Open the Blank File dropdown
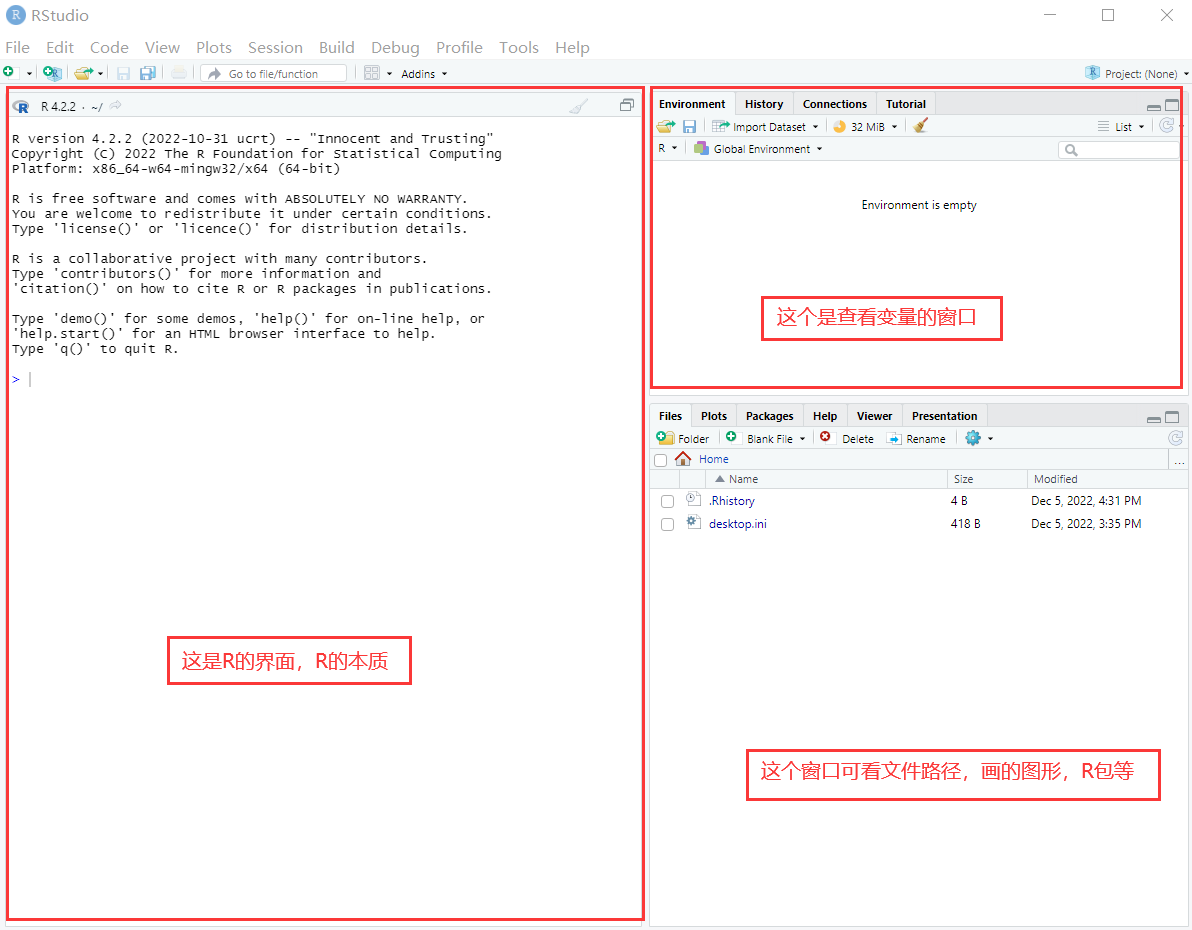Screen dimensions: 1192x930 coord(766,439)
